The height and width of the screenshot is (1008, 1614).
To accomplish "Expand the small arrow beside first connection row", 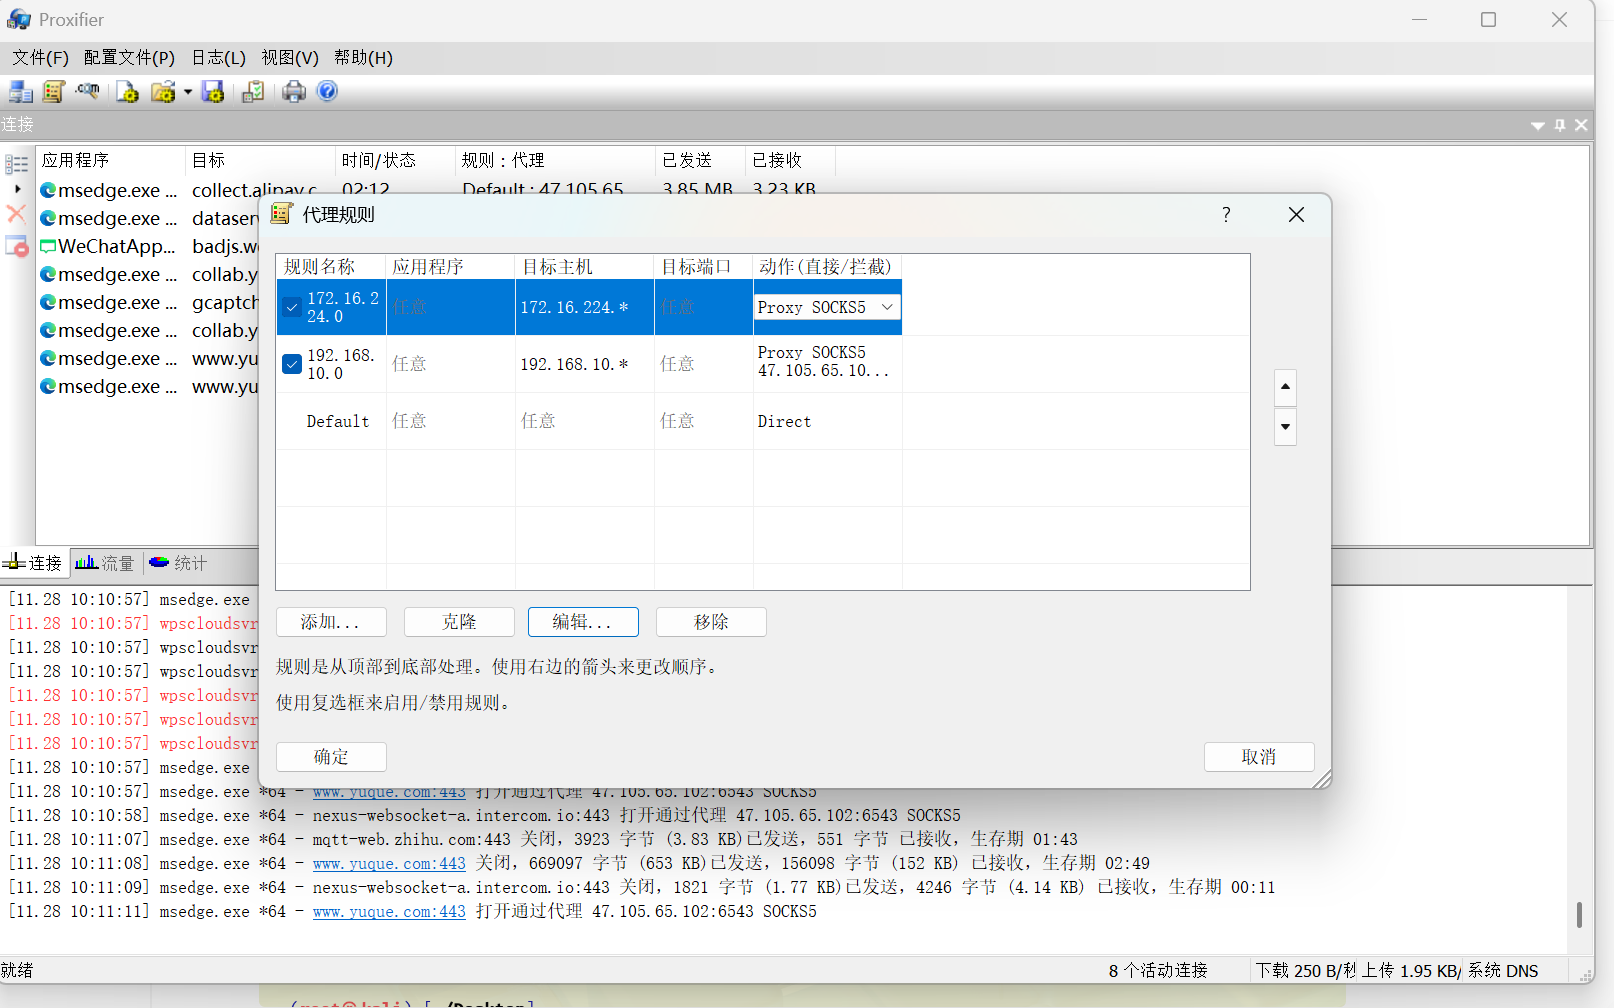I will coord(17,189).
